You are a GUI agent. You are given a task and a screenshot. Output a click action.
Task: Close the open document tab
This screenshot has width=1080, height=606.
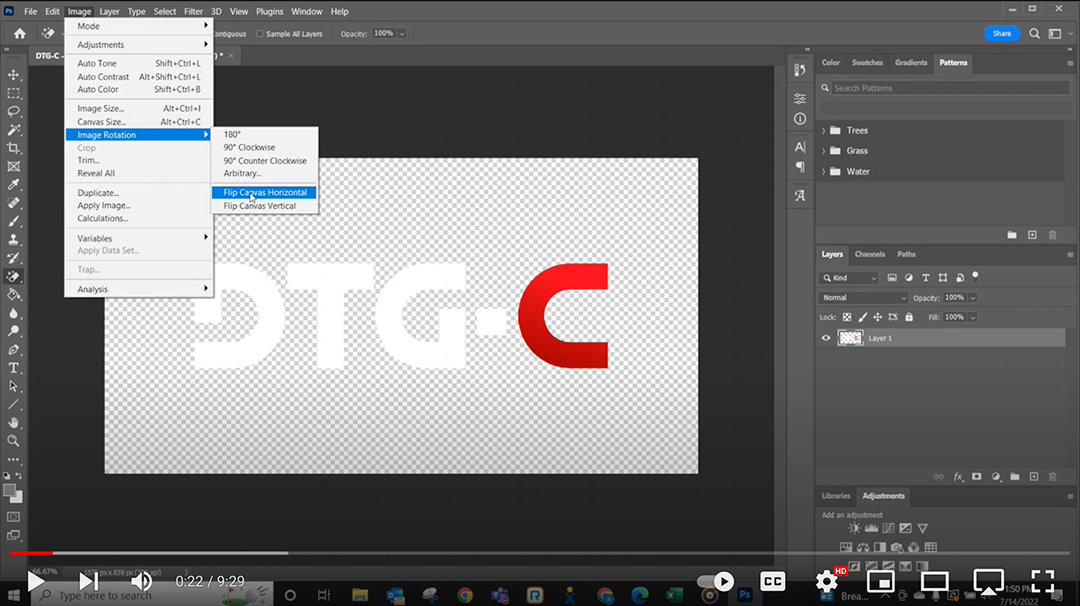(x=231, y=56)
